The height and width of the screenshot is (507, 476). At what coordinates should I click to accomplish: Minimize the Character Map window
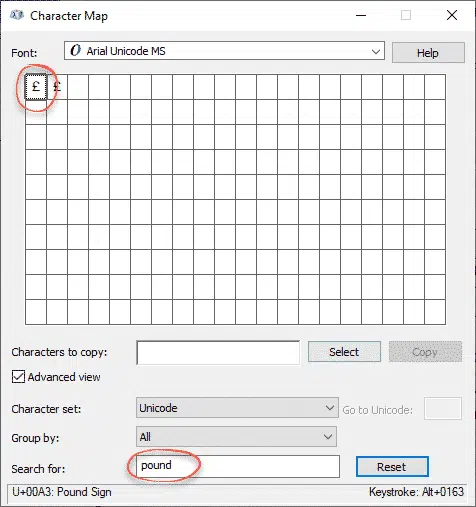click(x=361, y=15)
